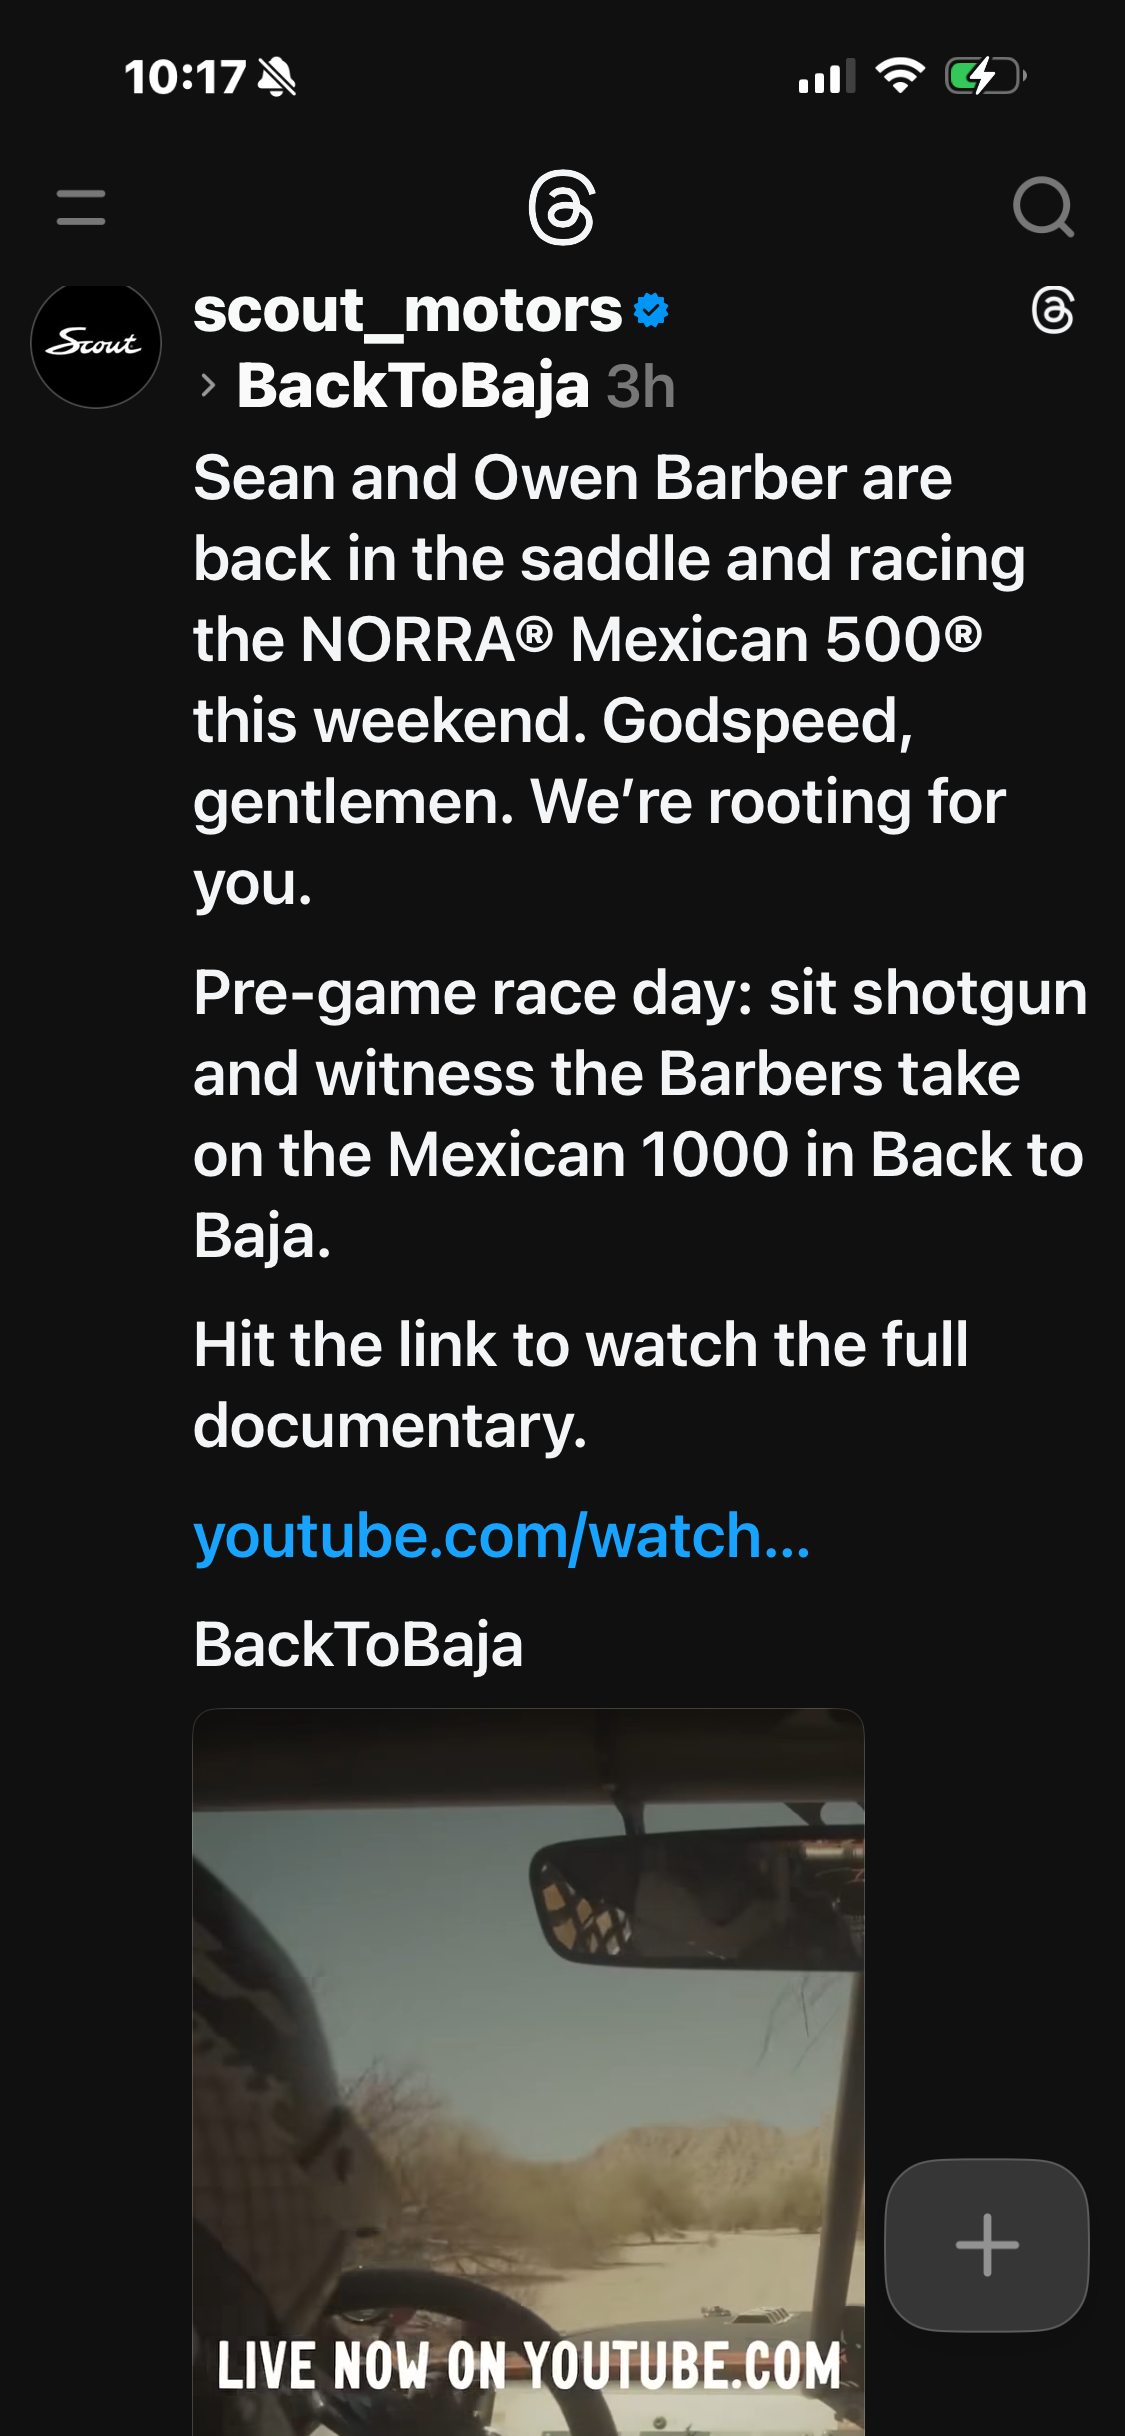Expand the chevron before BackToBaja
The image size is (1125, 2436).
tap(208, 386)
